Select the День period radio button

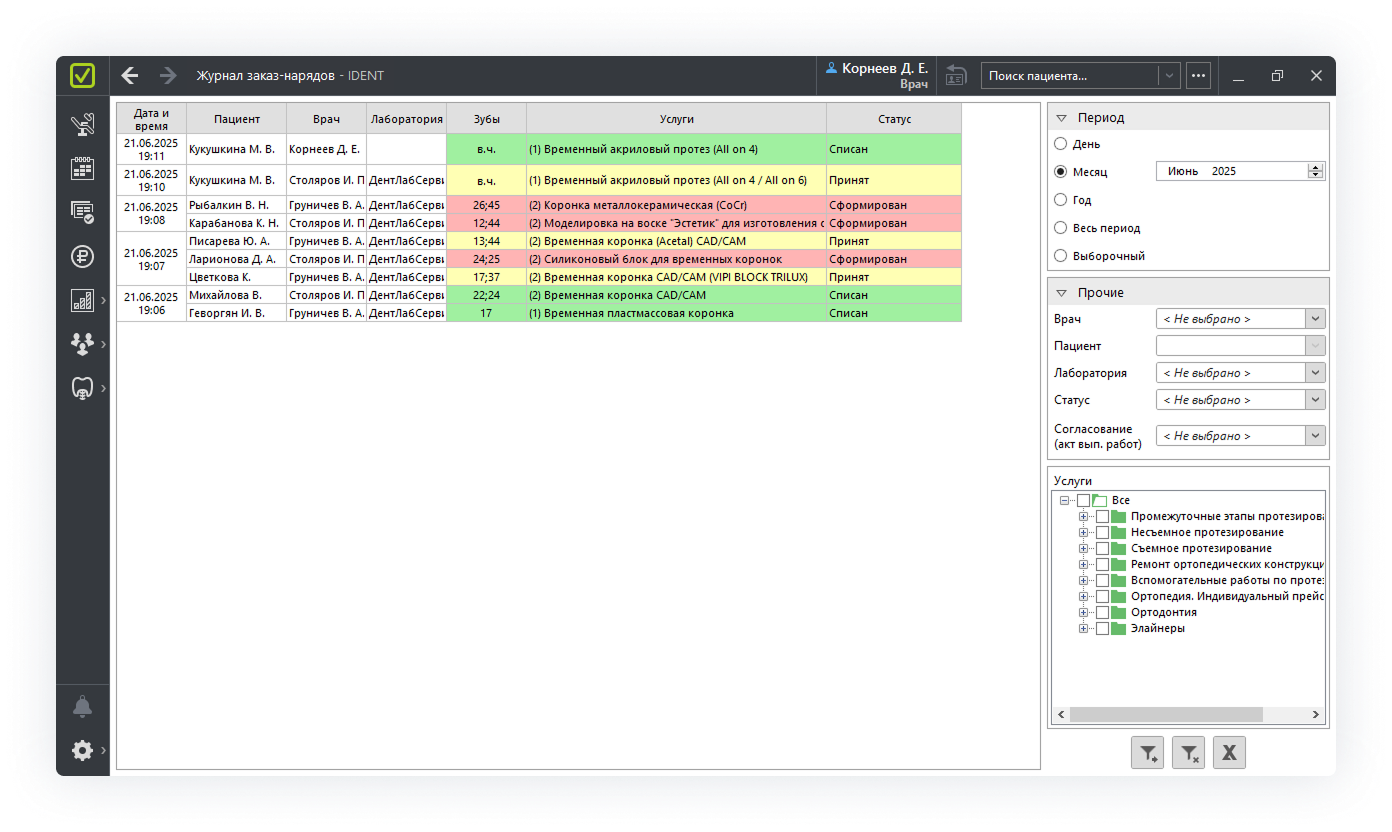click(1061, 144)
